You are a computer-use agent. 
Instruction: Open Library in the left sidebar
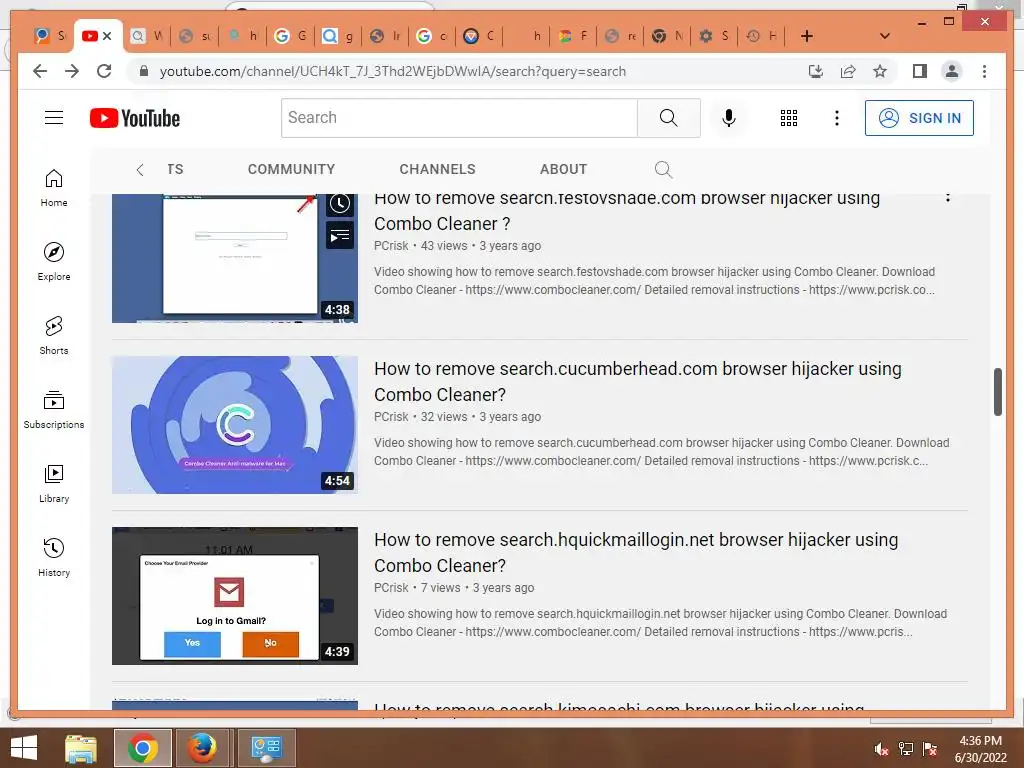pos(54,483)
